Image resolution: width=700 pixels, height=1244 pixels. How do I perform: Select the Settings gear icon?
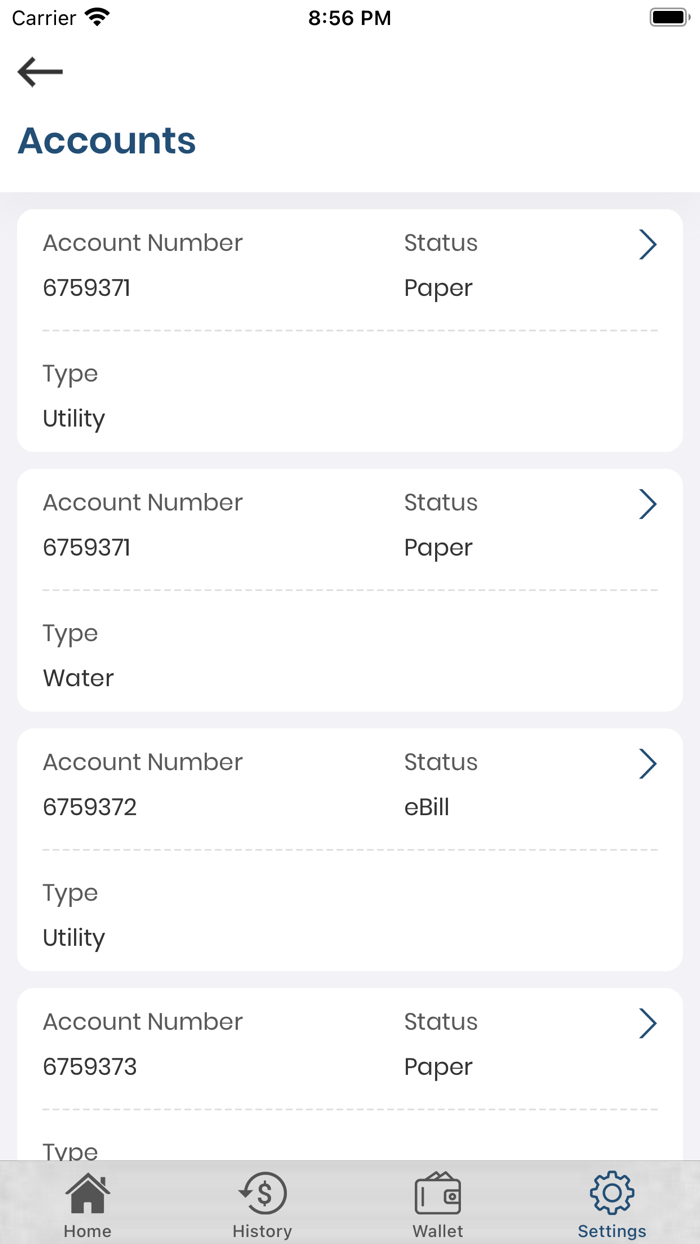[x=611, y=1192]
